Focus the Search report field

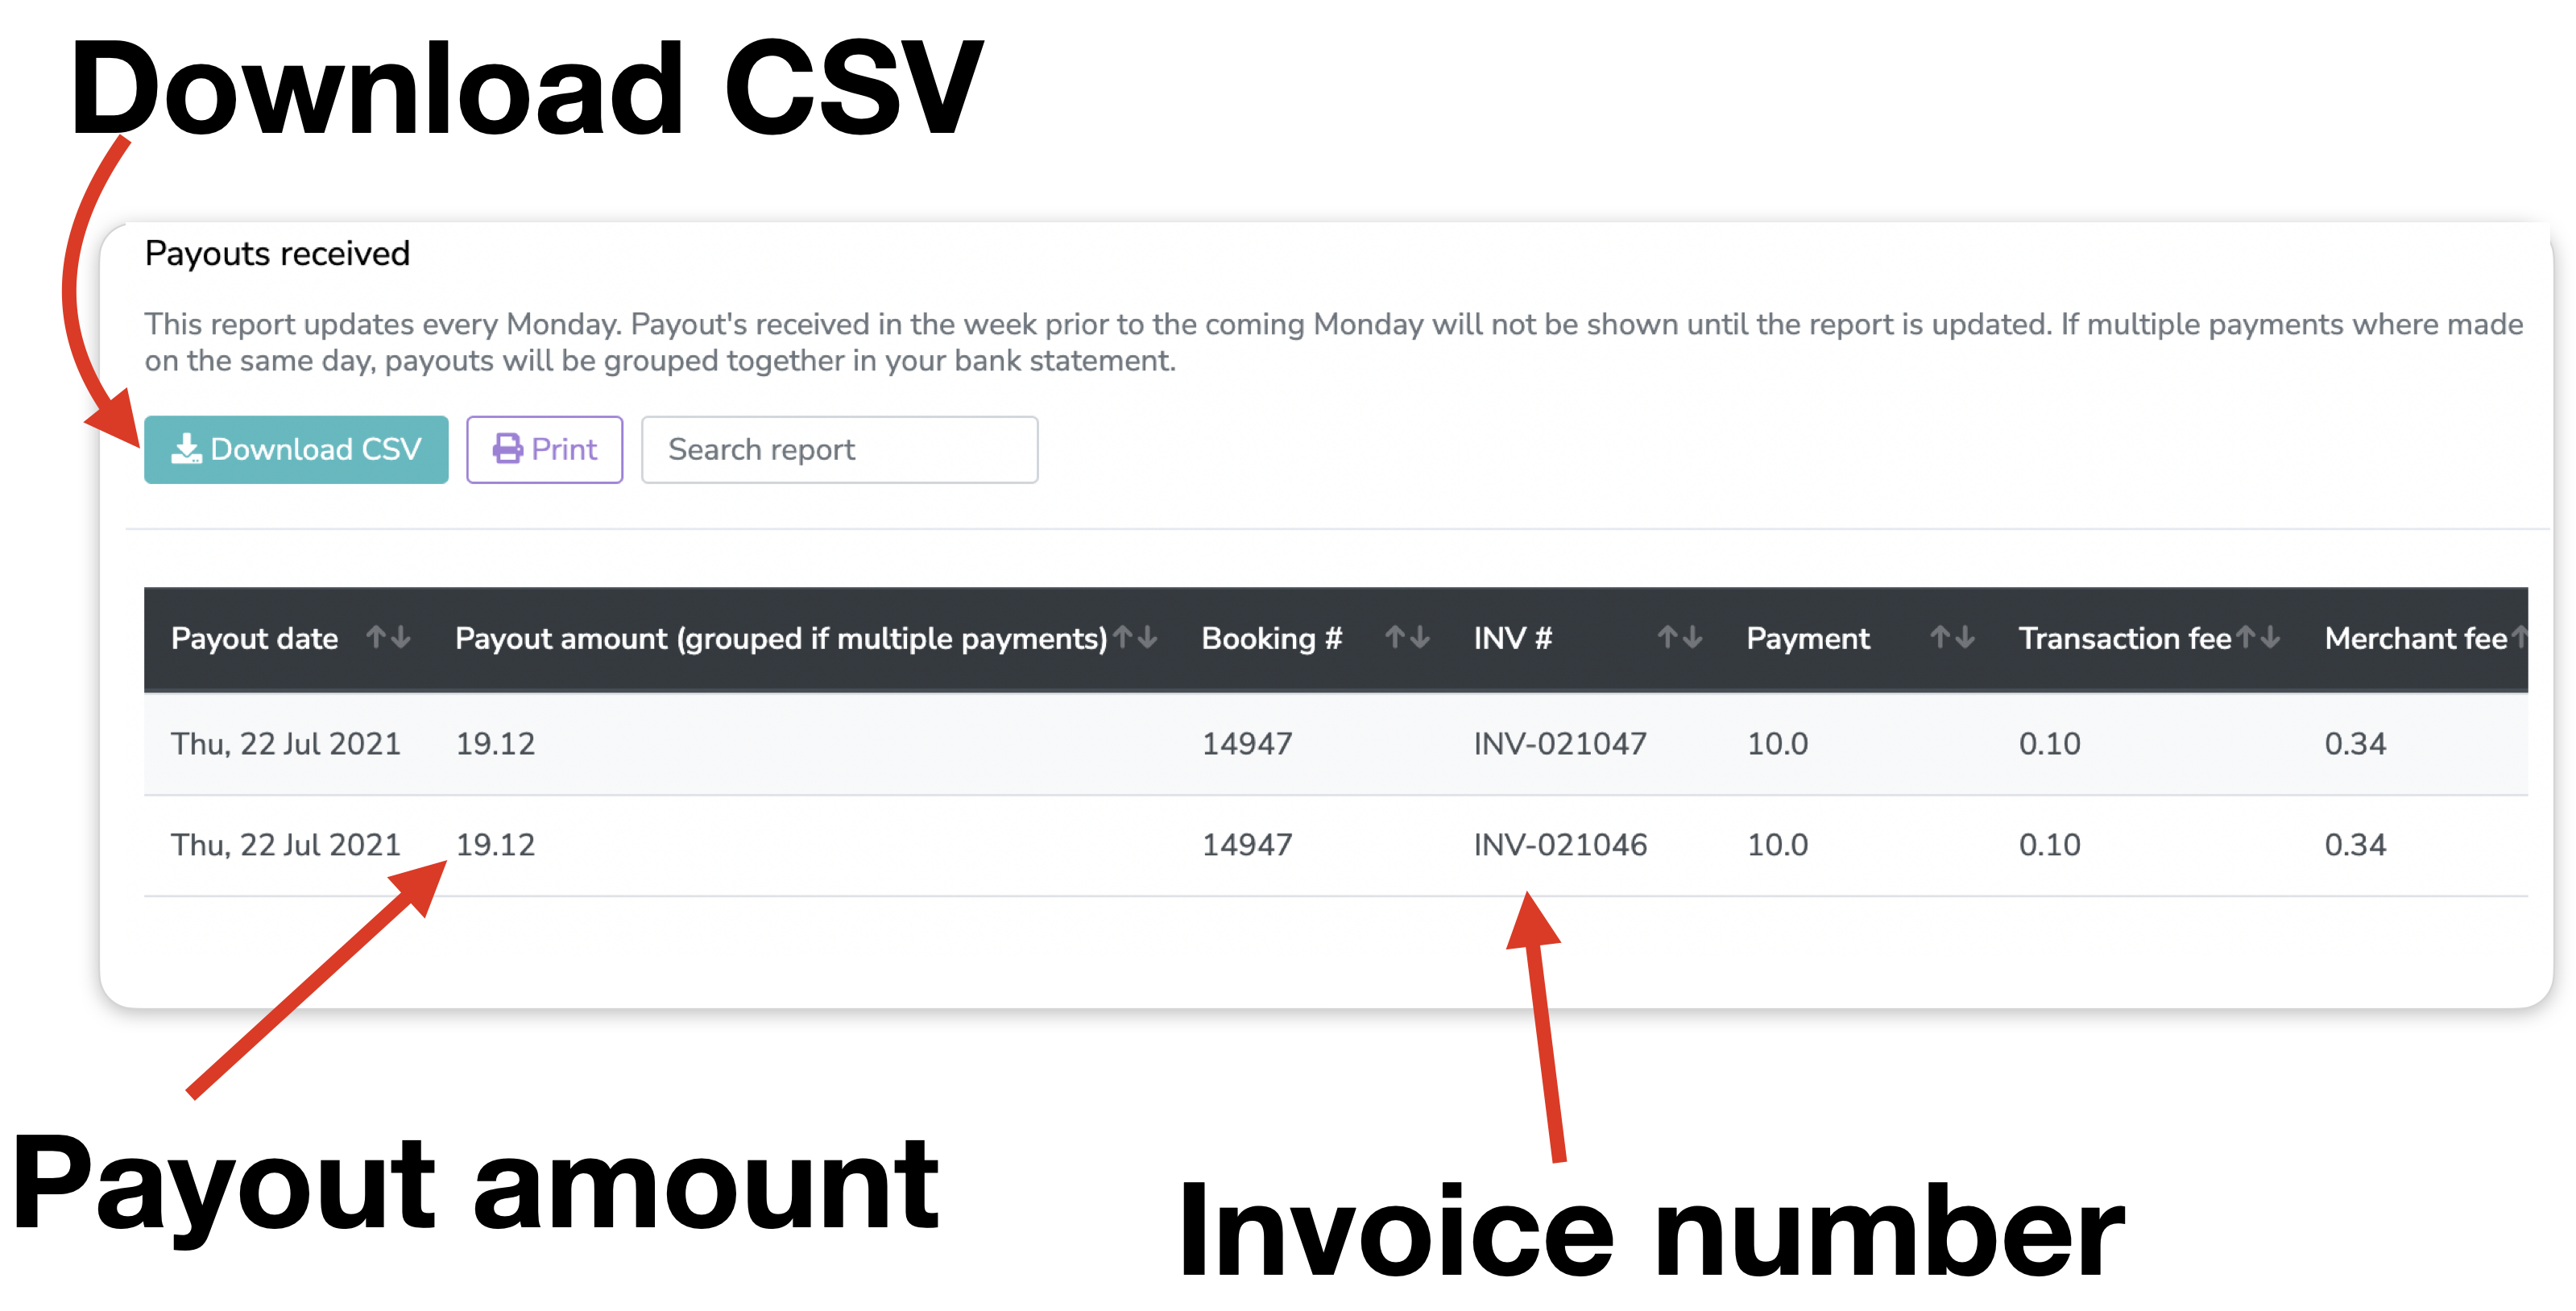pos(839,450)
